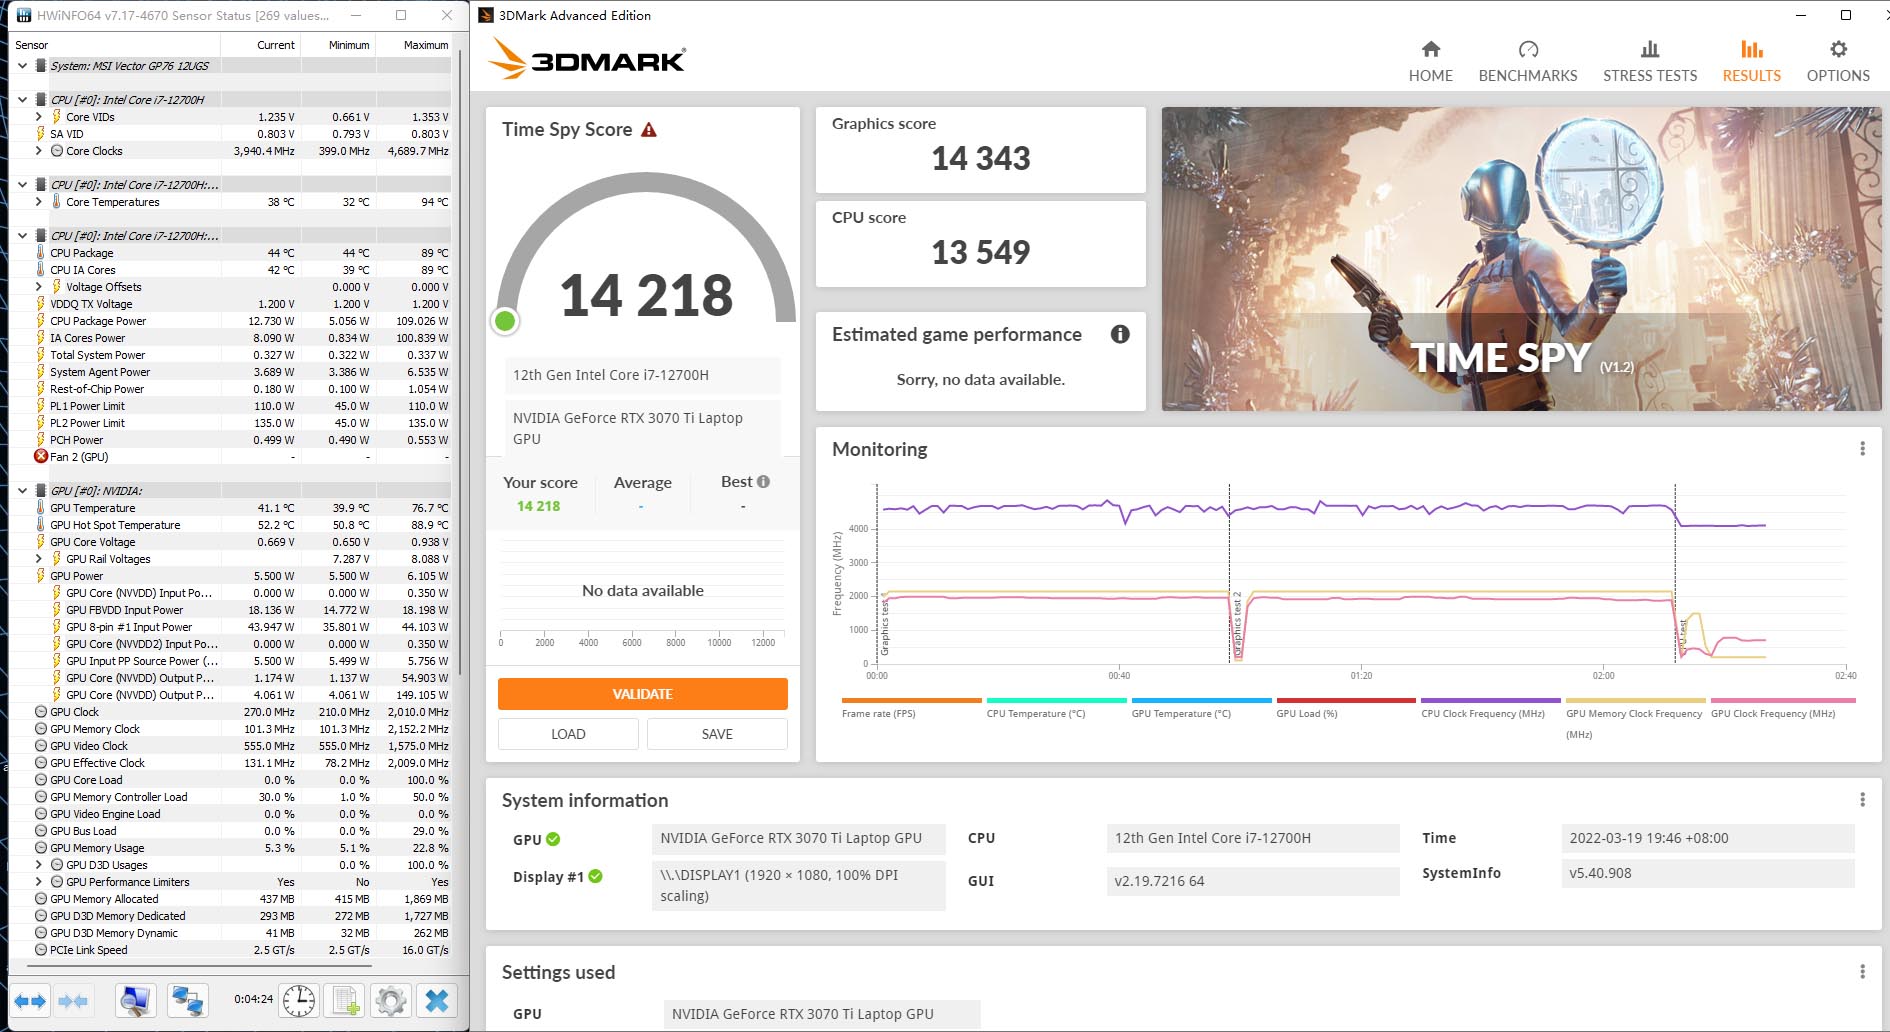Click the HWiNFO horizontal scrollbar
This screenshot has height=1032, width=1890.
(200, 966)
